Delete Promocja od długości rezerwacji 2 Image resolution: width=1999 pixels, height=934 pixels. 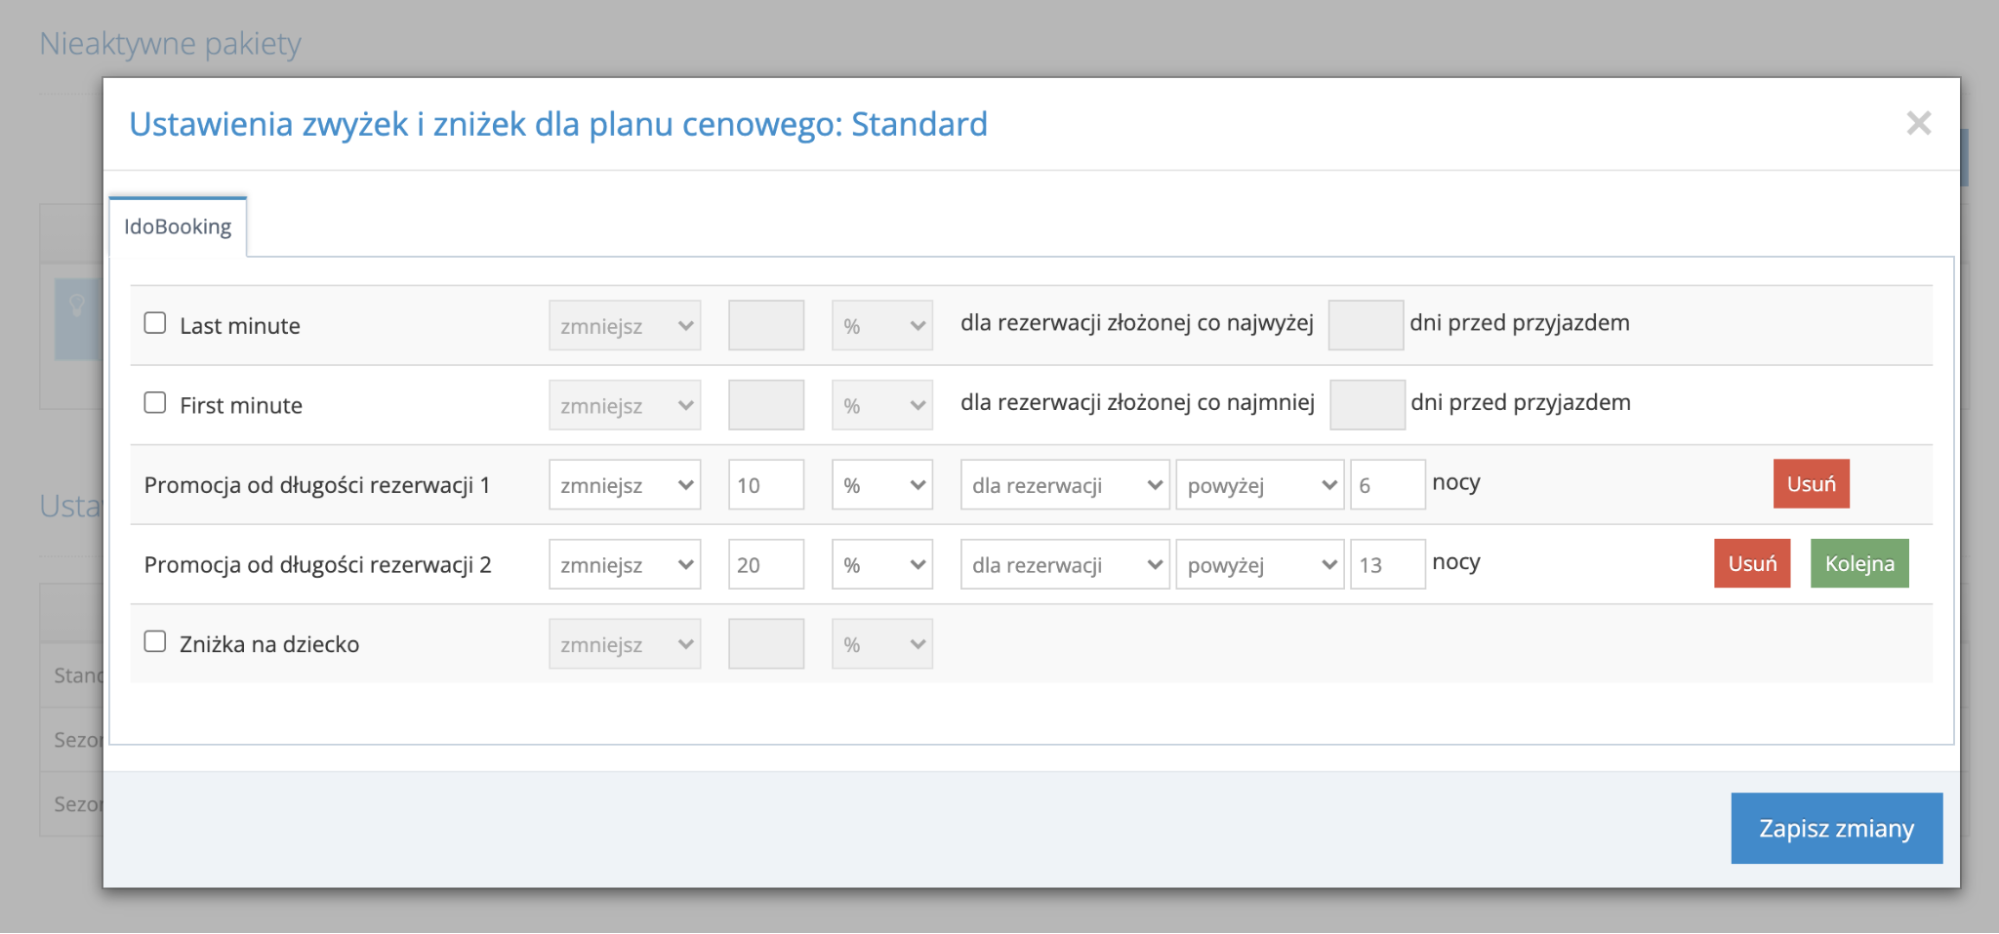pos(1751,564)
